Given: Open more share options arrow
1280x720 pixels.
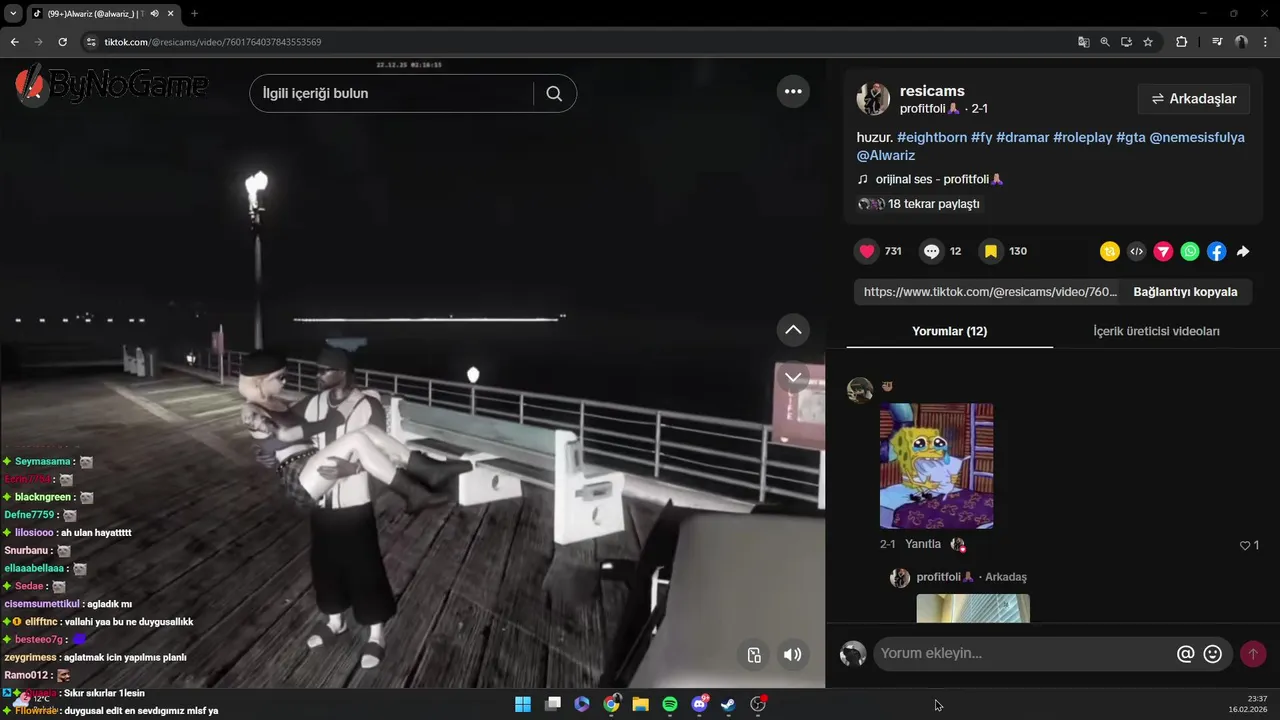Looking at the screenshot, I should click(1243, 252).
